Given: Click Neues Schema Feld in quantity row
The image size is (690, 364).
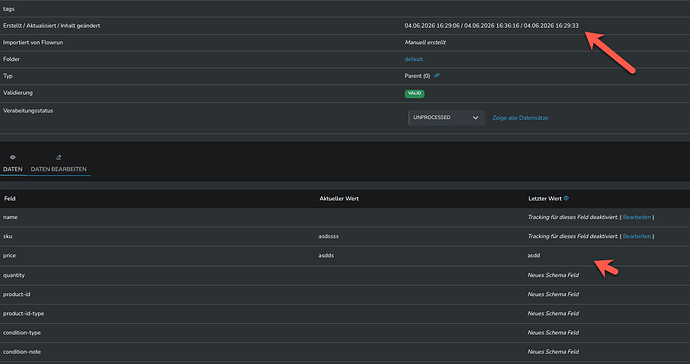Looking at the screenshot, I should (x=553, y=275).
